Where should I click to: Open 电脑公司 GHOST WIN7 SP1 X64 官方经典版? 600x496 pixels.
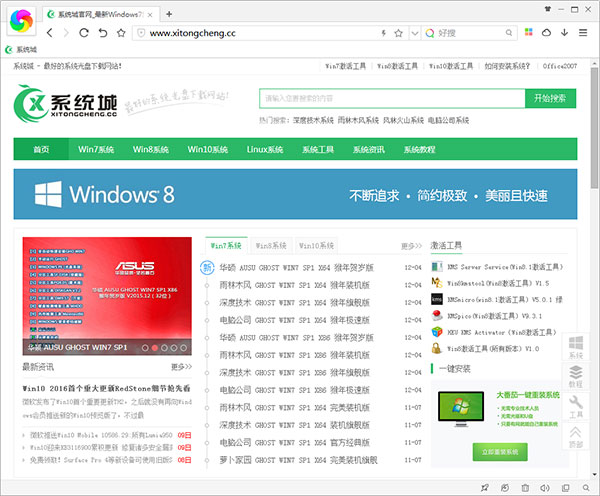pos(295,443)
